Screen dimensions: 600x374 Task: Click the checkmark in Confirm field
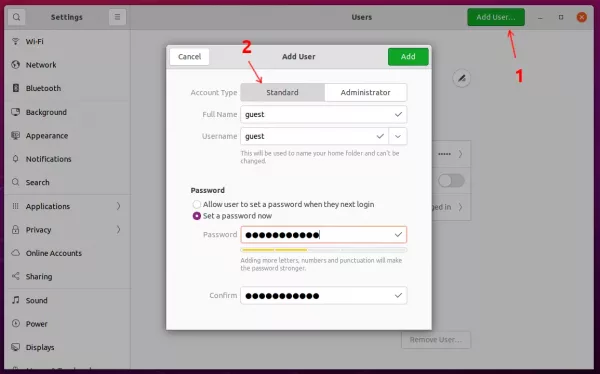[398, 295]
